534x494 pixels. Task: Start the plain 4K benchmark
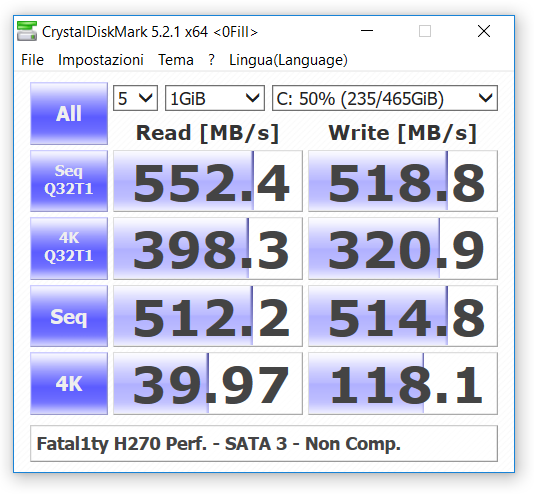(69, 383)
